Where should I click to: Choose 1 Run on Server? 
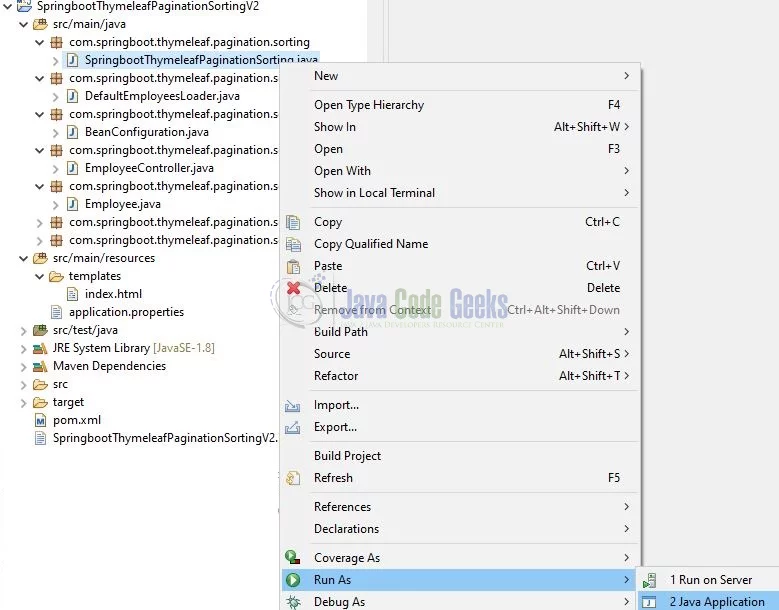(x=709, y=580)
